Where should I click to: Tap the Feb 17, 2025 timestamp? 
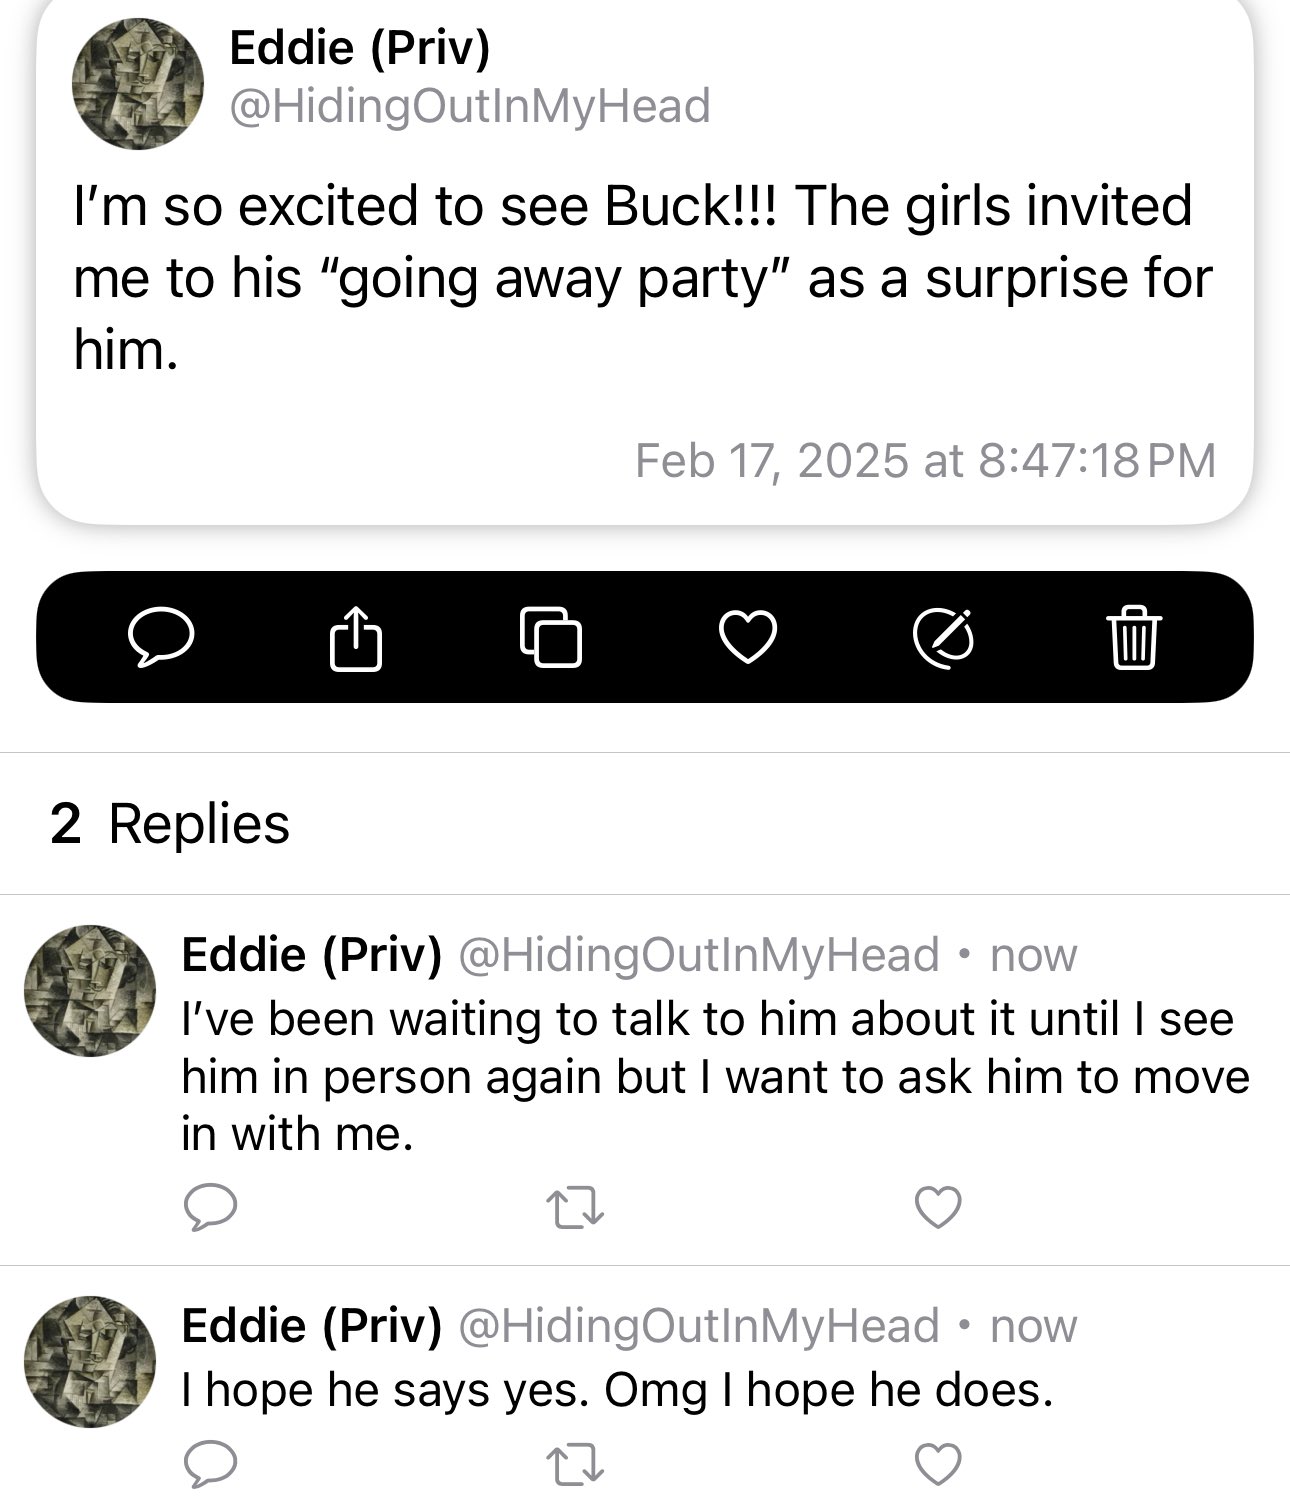coord(926,461)
